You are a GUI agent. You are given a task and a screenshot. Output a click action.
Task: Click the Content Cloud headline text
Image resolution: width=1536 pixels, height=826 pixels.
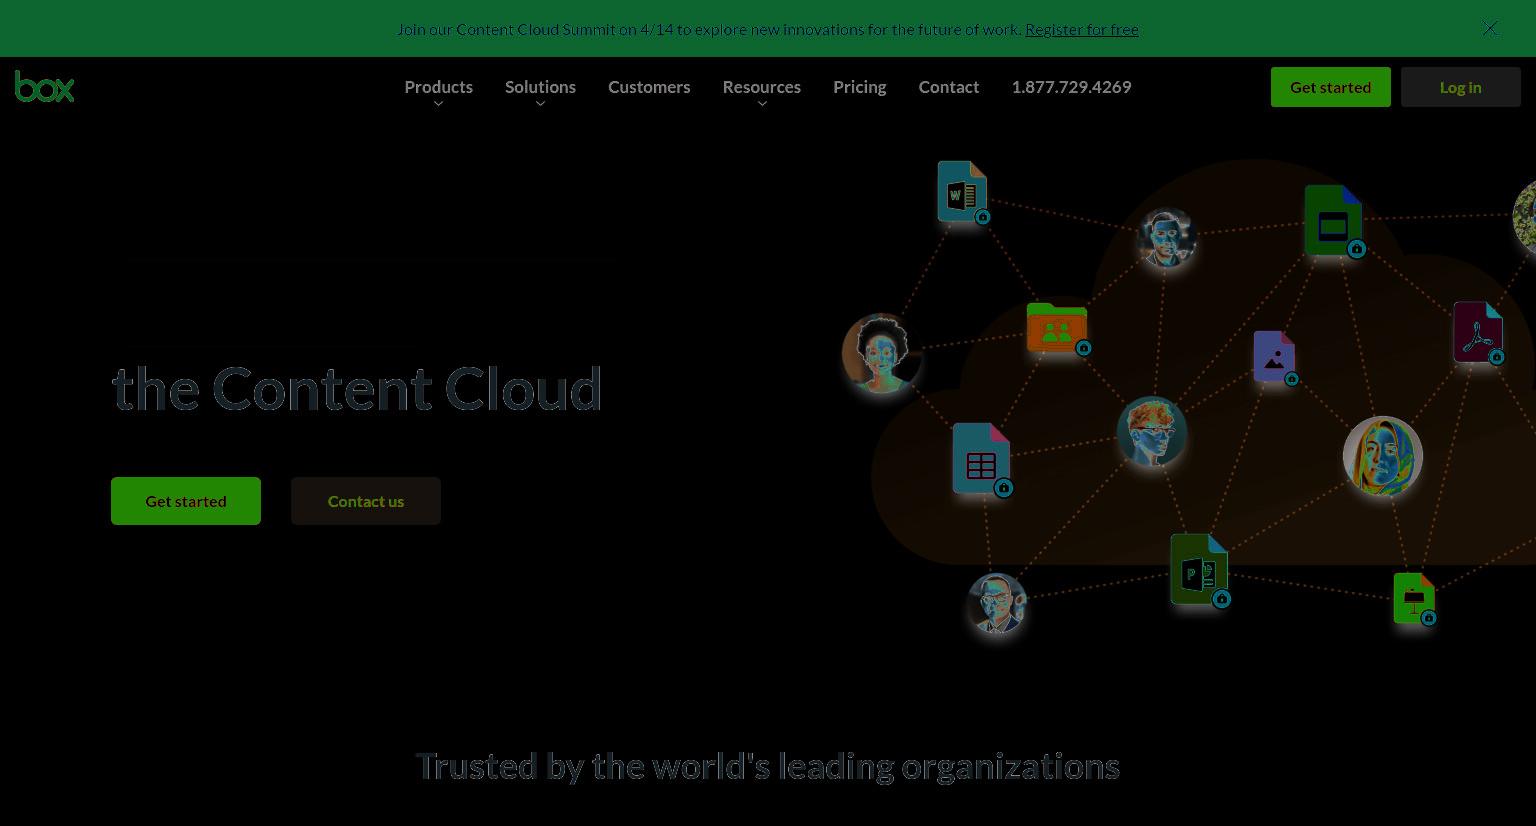357,389
